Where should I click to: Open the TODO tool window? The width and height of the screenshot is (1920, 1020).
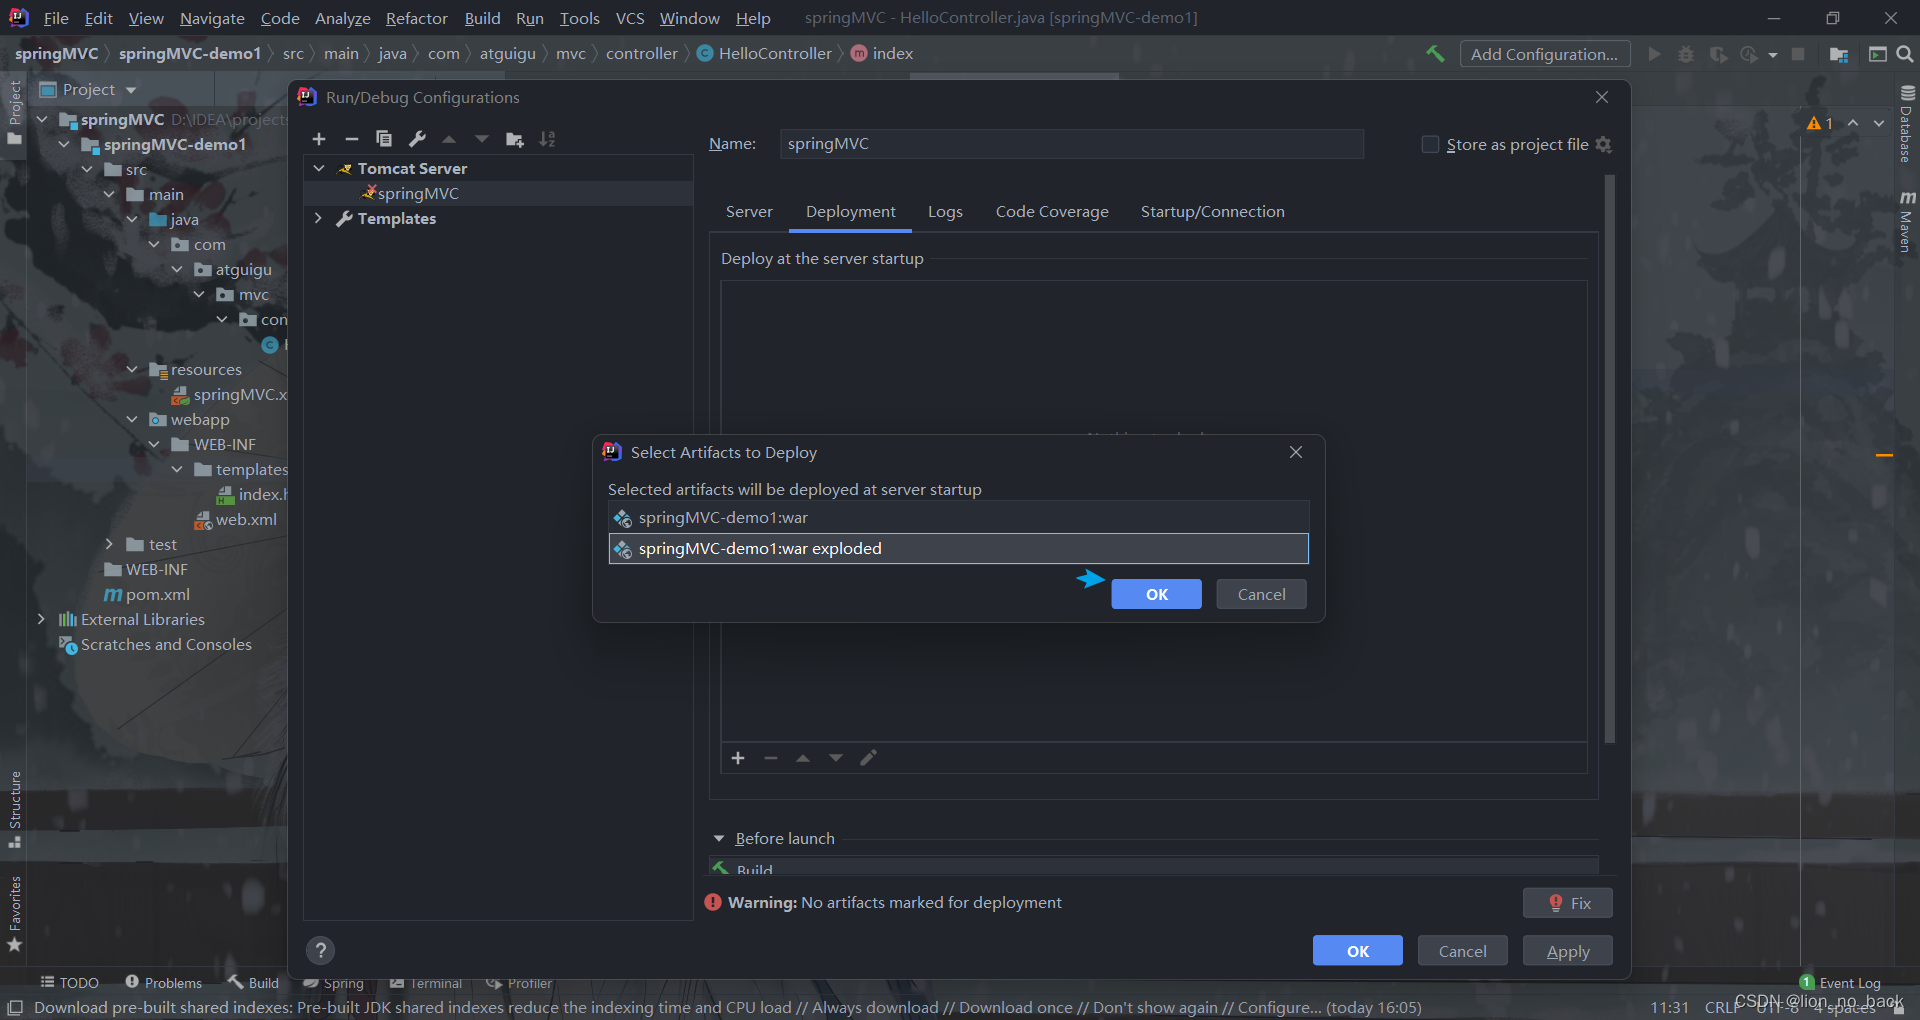[69, 983]
